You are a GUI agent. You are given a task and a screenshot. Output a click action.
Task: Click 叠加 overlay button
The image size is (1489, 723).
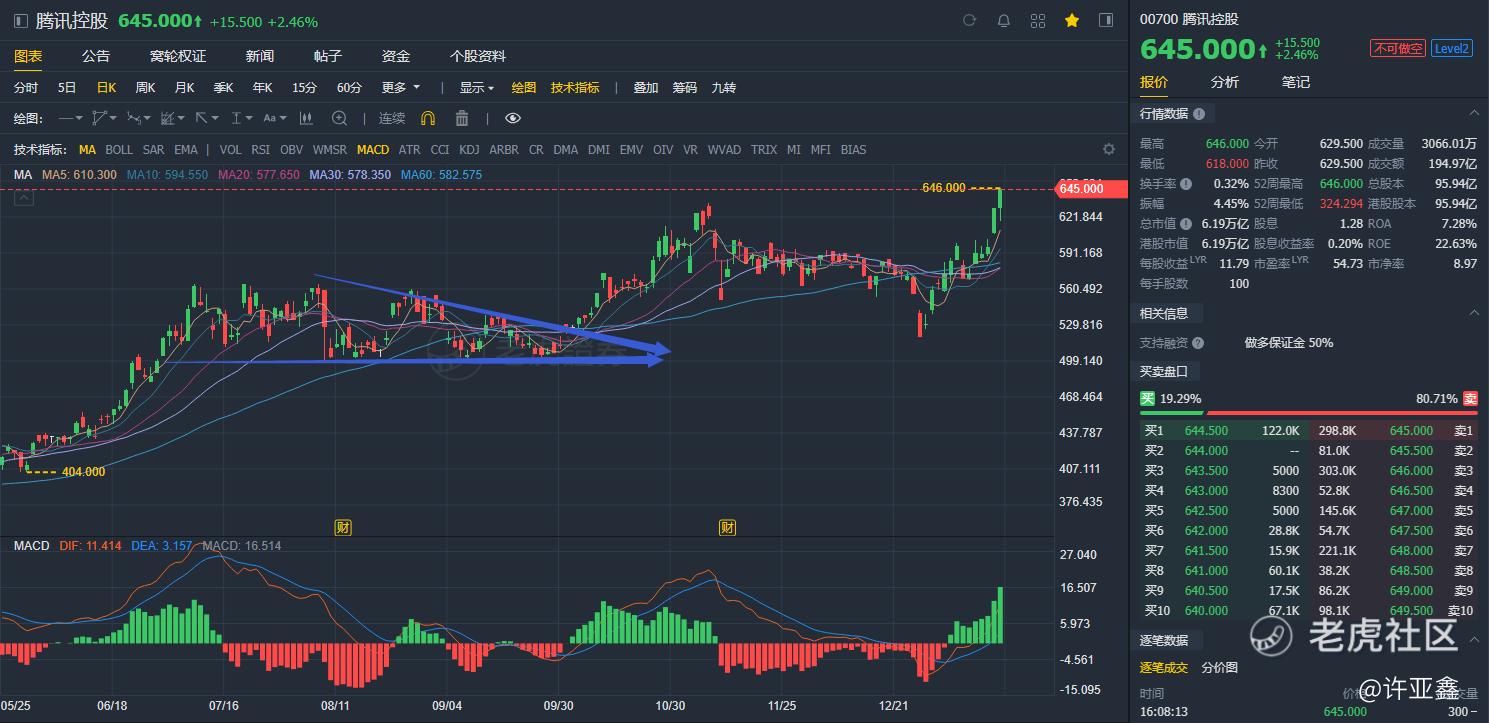(x=646, y=88)
